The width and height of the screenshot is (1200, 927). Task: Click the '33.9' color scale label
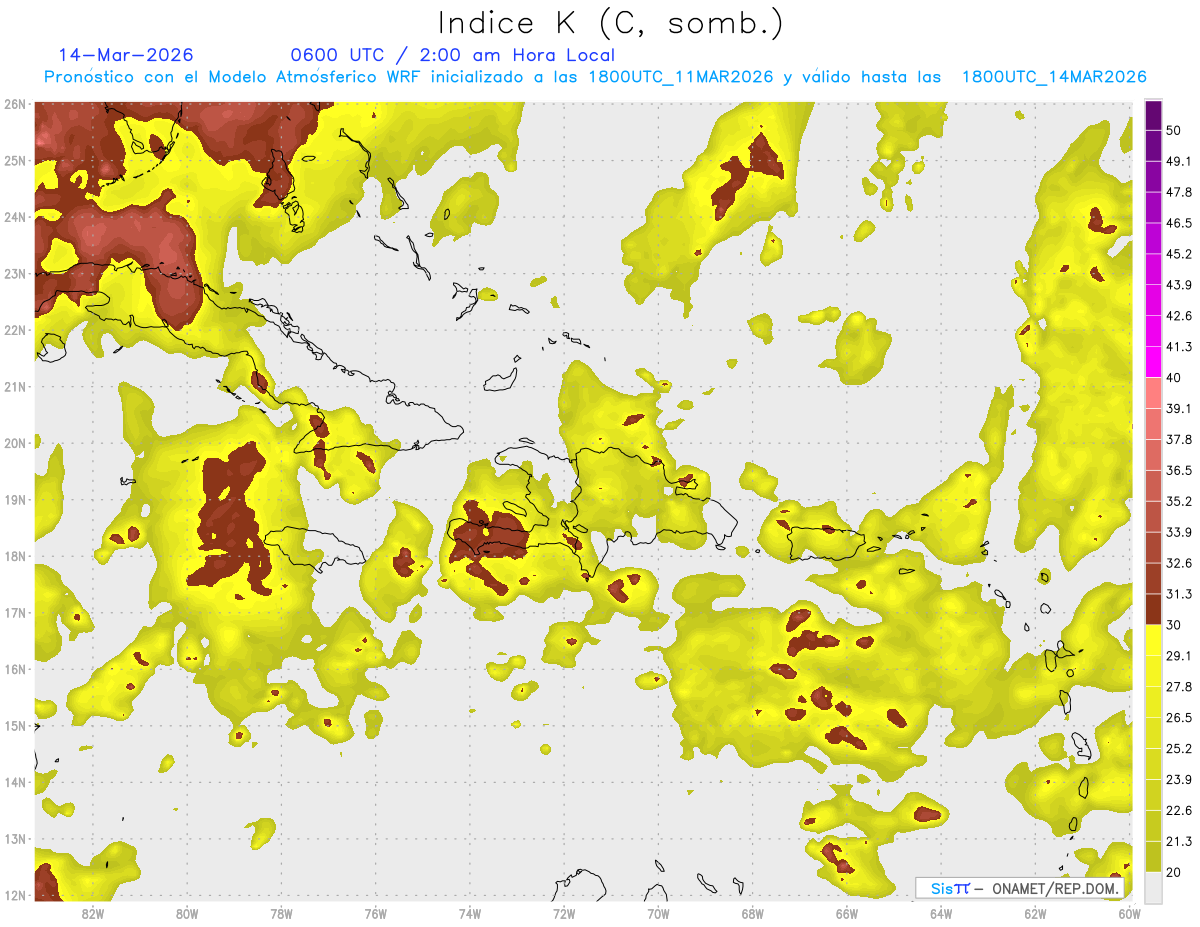click(x=1178, y=532)
